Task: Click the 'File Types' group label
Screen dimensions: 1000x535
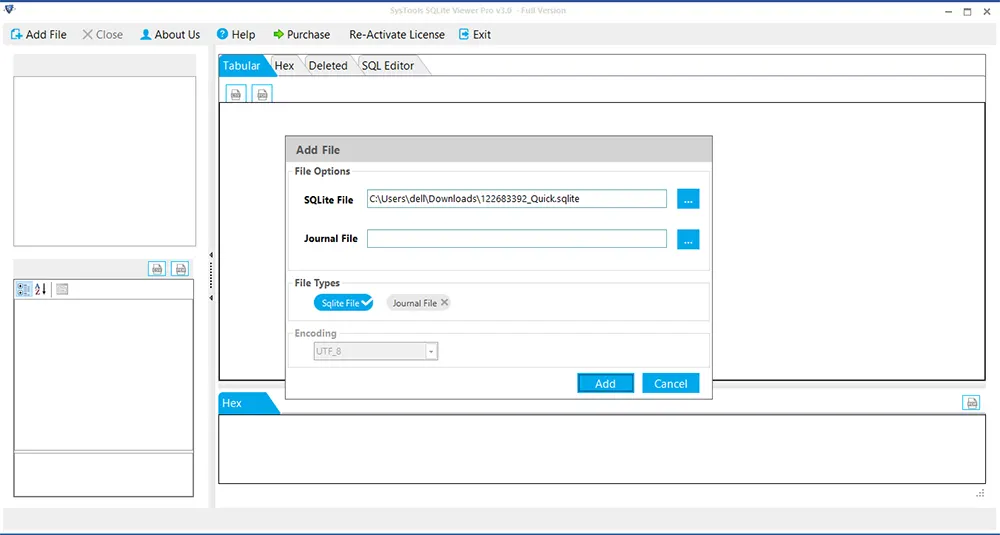Action: coord(317,282)
